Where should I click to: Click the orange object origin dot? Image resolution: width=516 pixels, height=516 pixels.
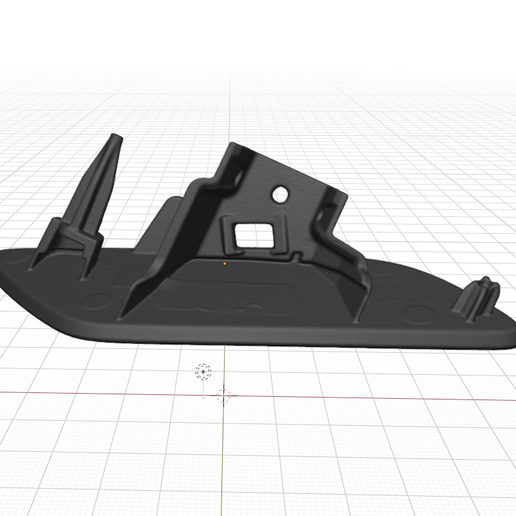(225, 264)
